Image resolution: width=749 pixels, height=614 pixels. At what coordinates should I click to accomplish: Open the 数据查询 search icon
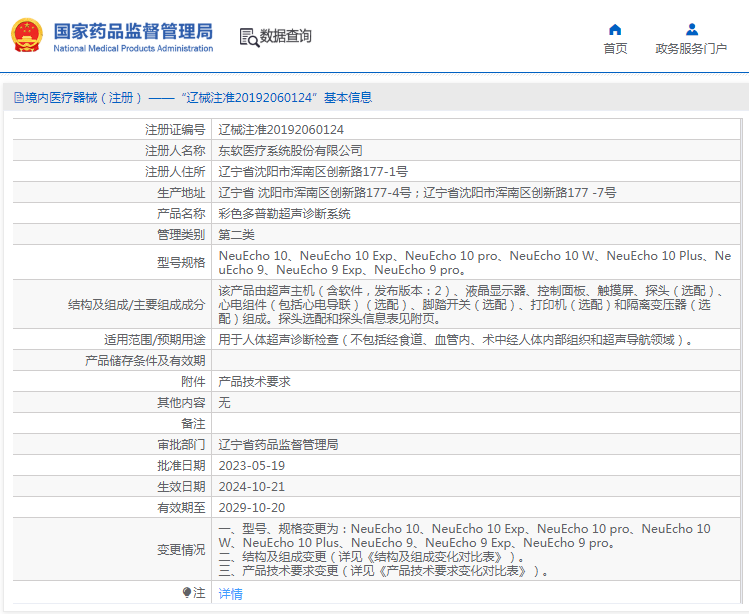tap(249, 37)
